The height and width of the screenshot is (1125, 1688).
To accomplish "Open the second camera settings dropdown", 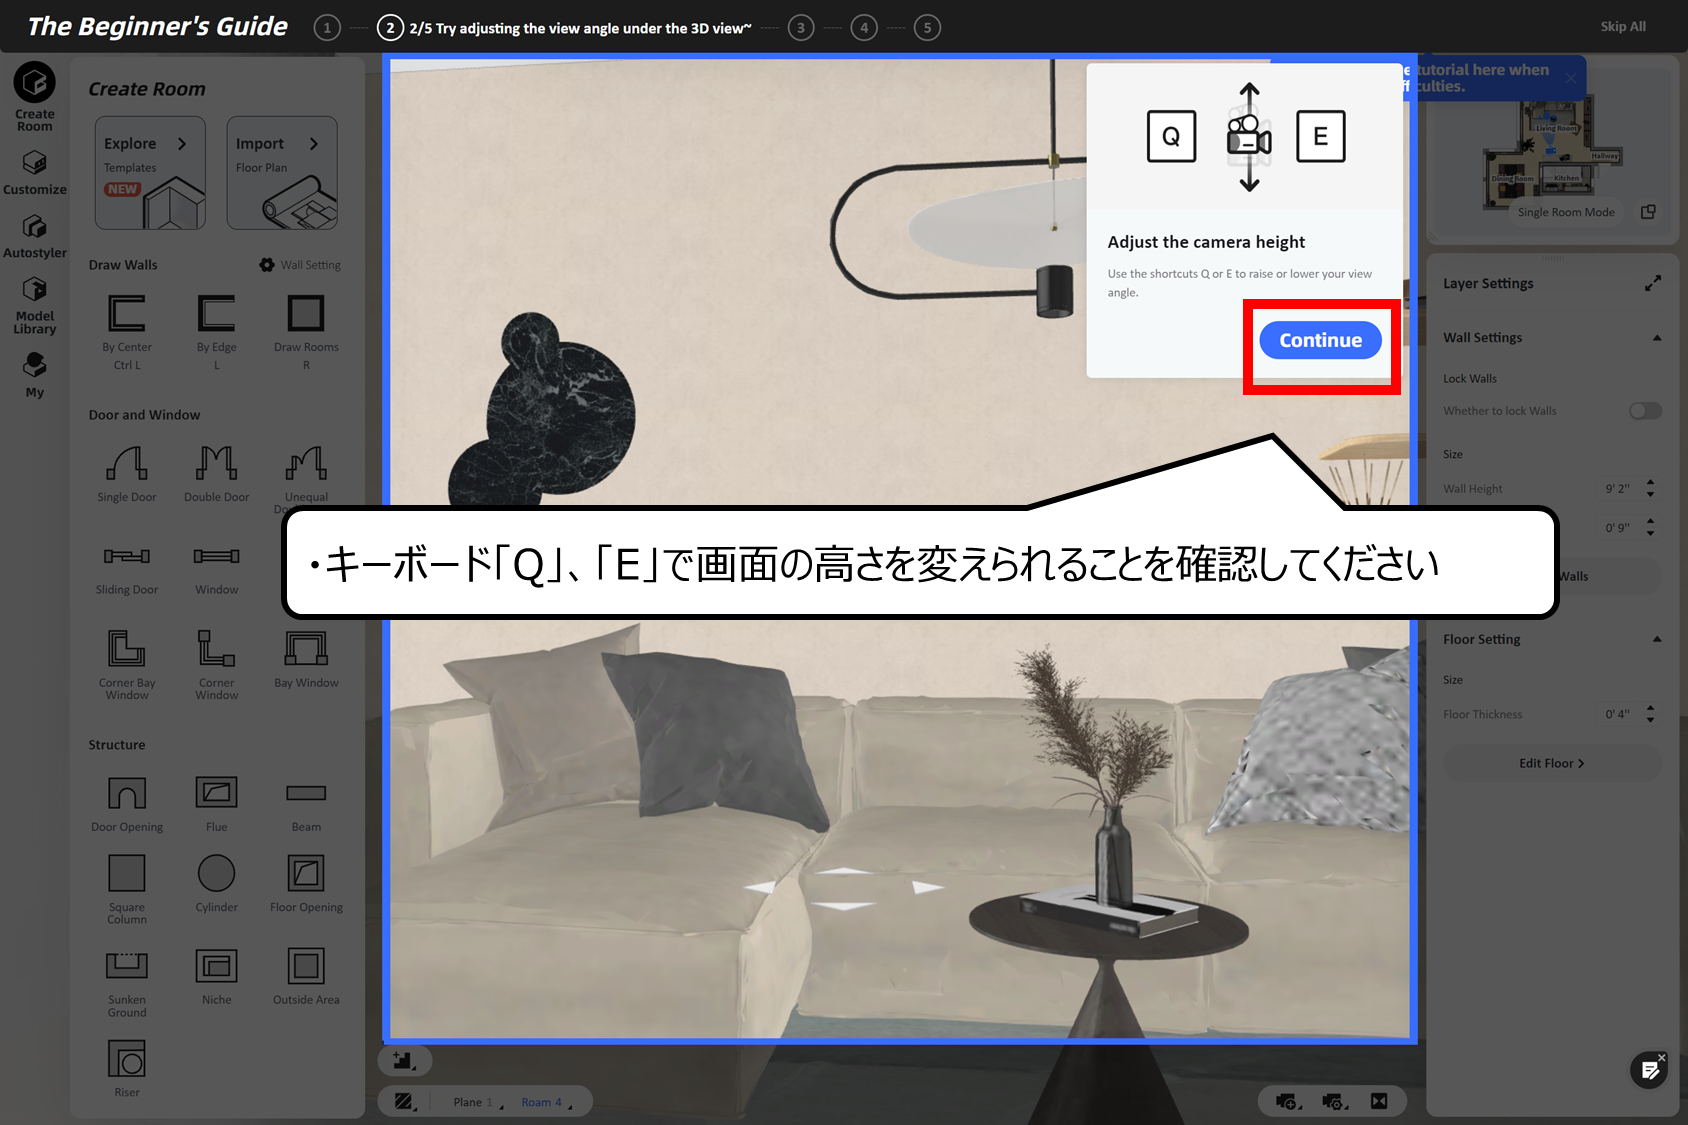I will pos(1334,1101).
